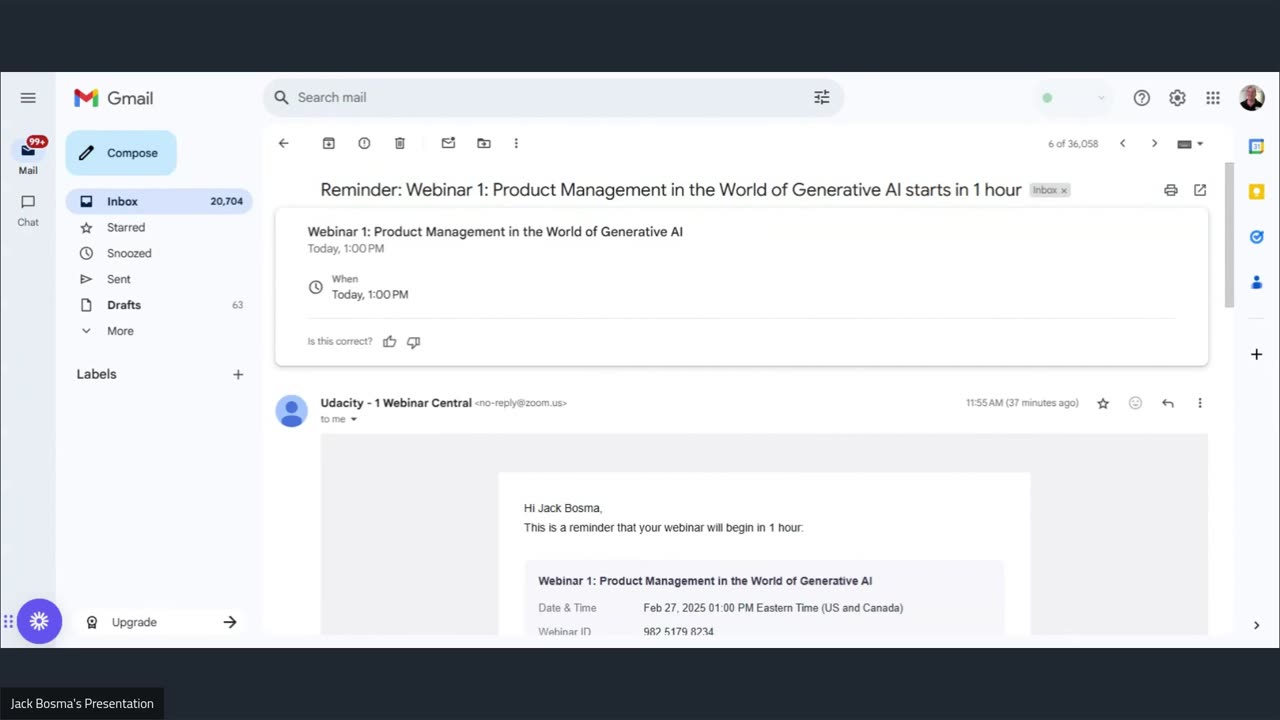Open more toolbar actions menu
1280x720 pixels.
click(x=516, y=143)
